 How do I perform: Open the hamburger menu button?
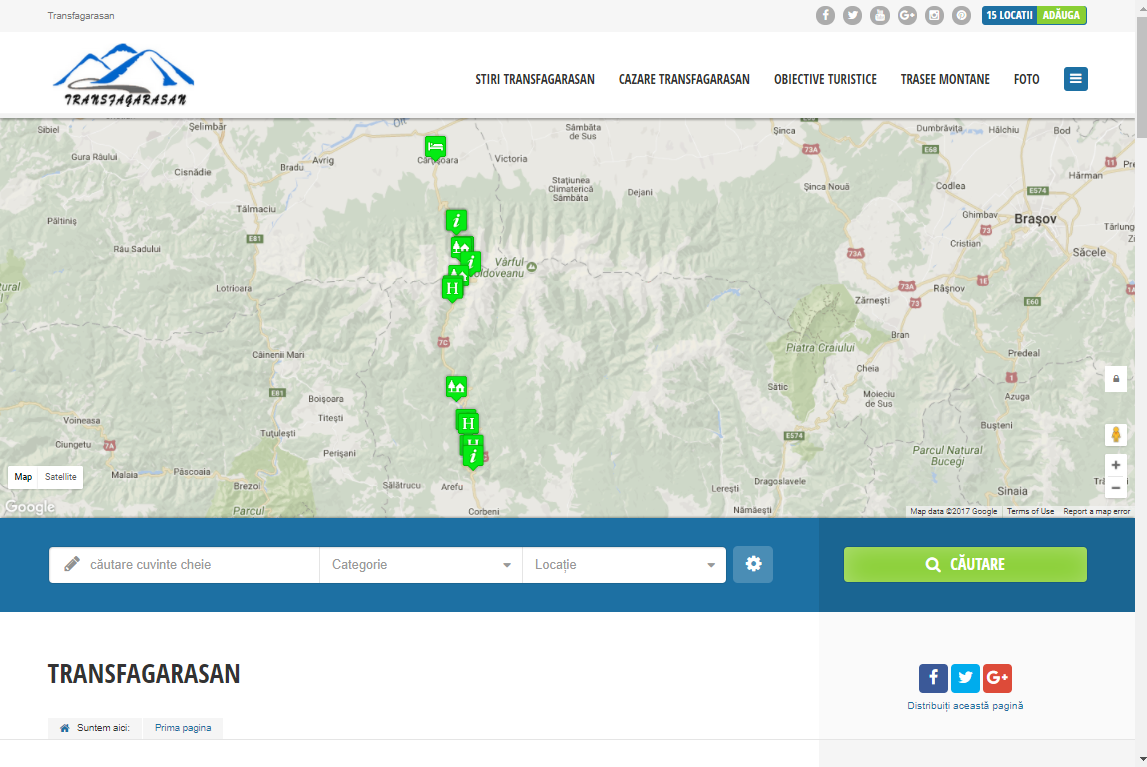tap(1075, 79)
